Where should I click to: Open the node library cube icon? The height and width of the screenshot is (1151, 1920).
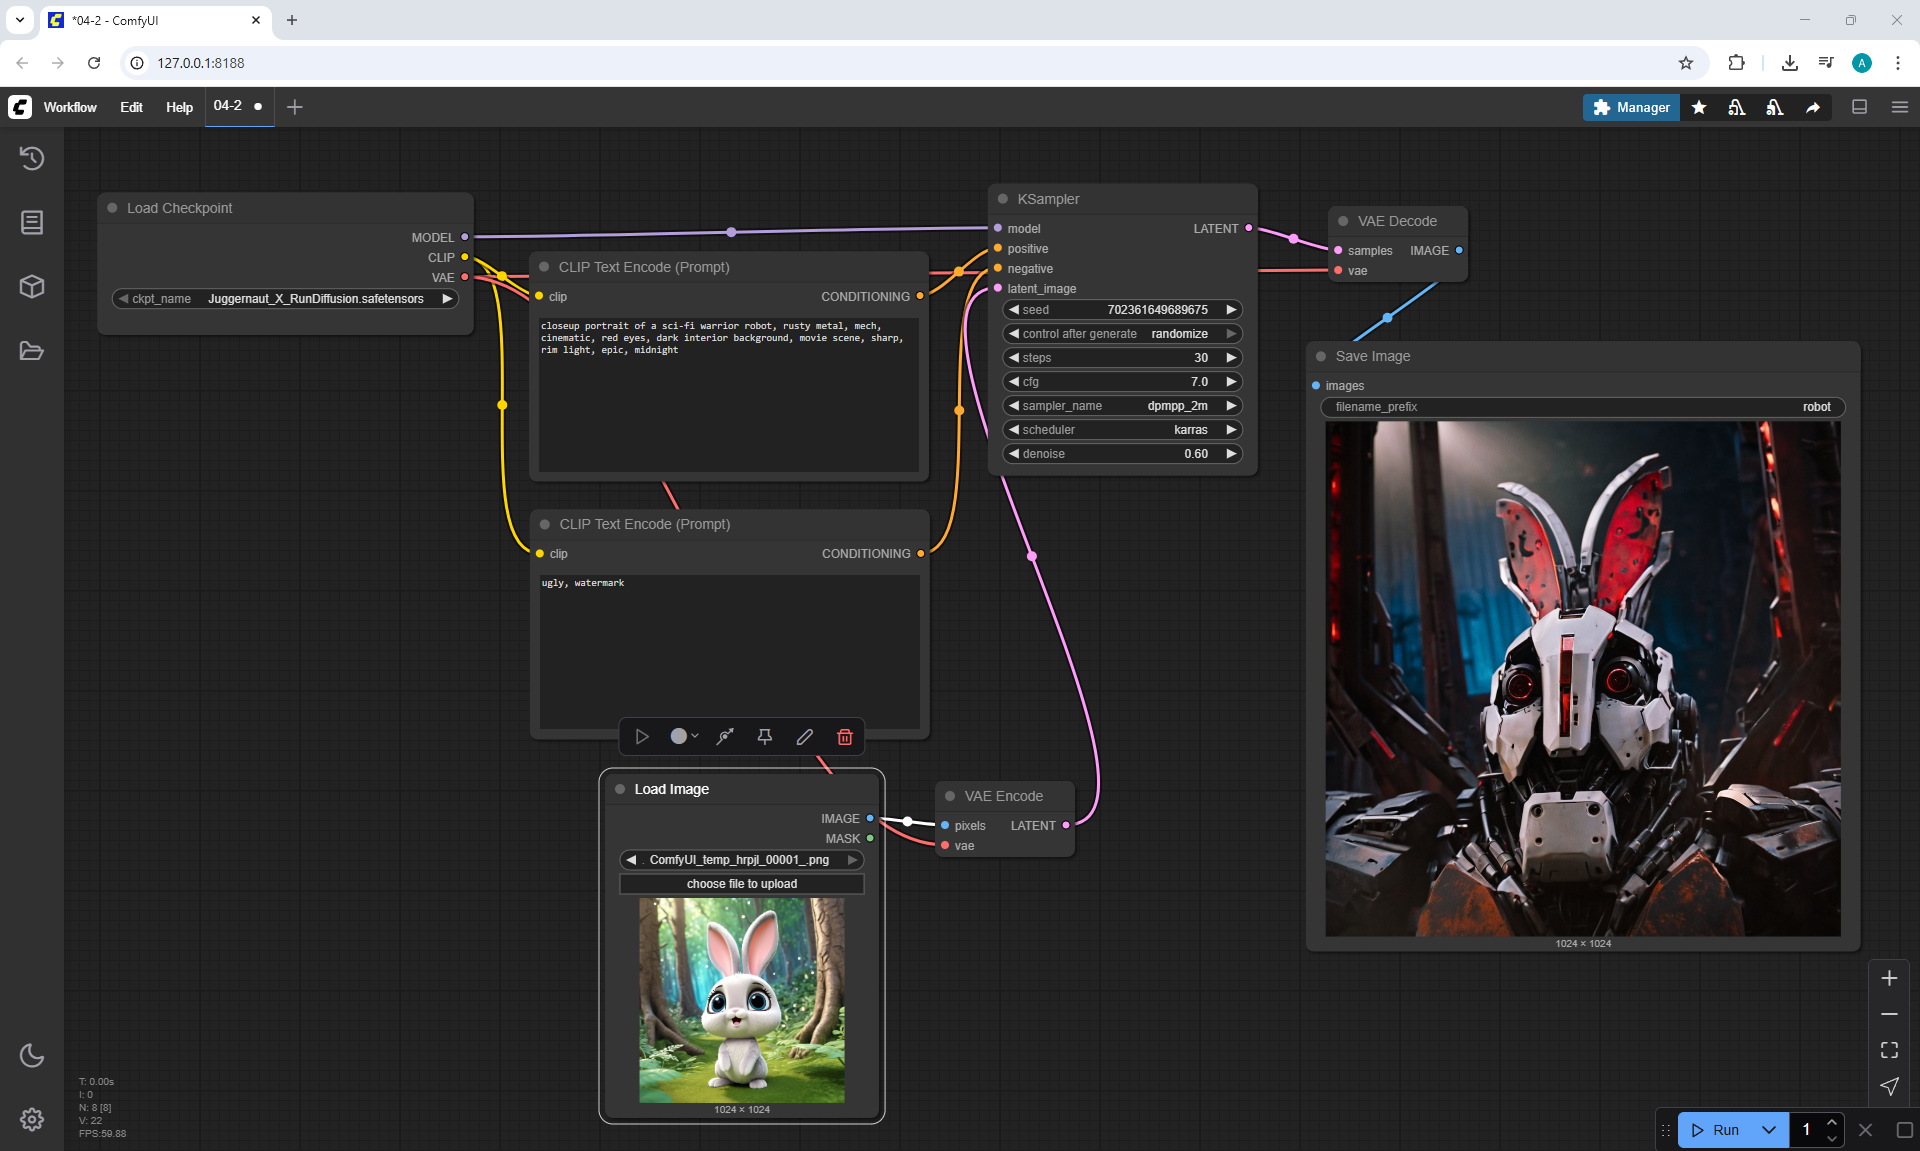click(x=32, y=287)
